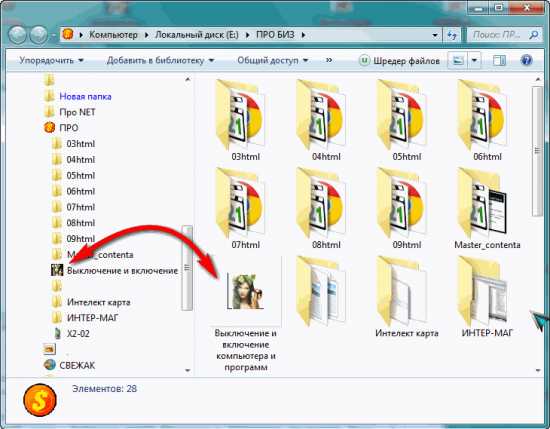
Task: Select Новая папка in the tree
Action: click(x=85, y=96)
